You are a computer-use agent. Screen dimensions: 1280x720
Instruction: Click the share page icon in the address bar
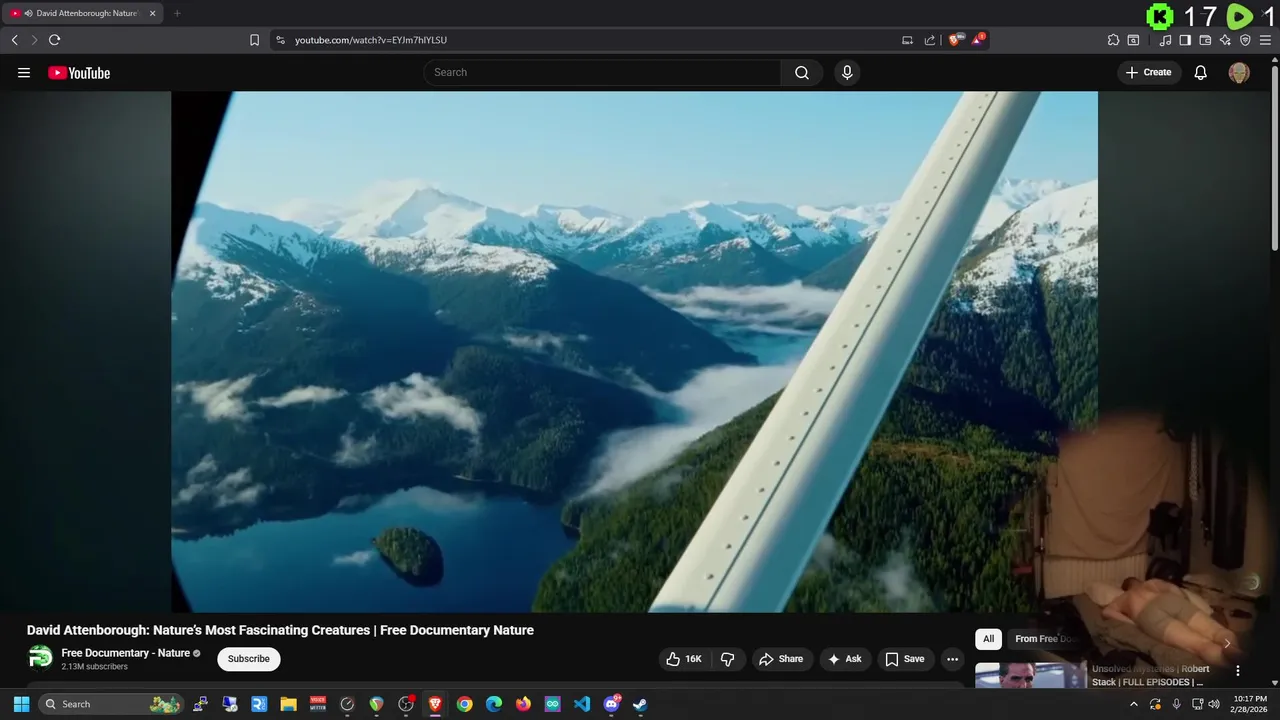click(x=930, y=40)
